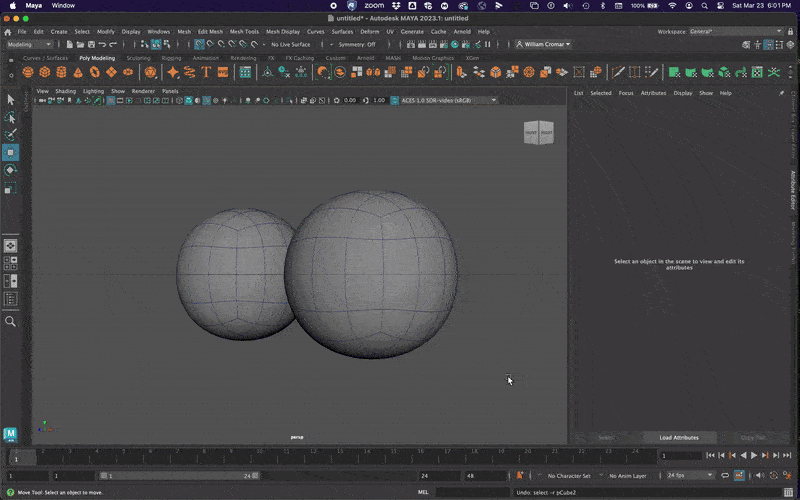Open the Mesh Tools menu
The height and width of the screenshot is (500, 800).
(244, 31)
